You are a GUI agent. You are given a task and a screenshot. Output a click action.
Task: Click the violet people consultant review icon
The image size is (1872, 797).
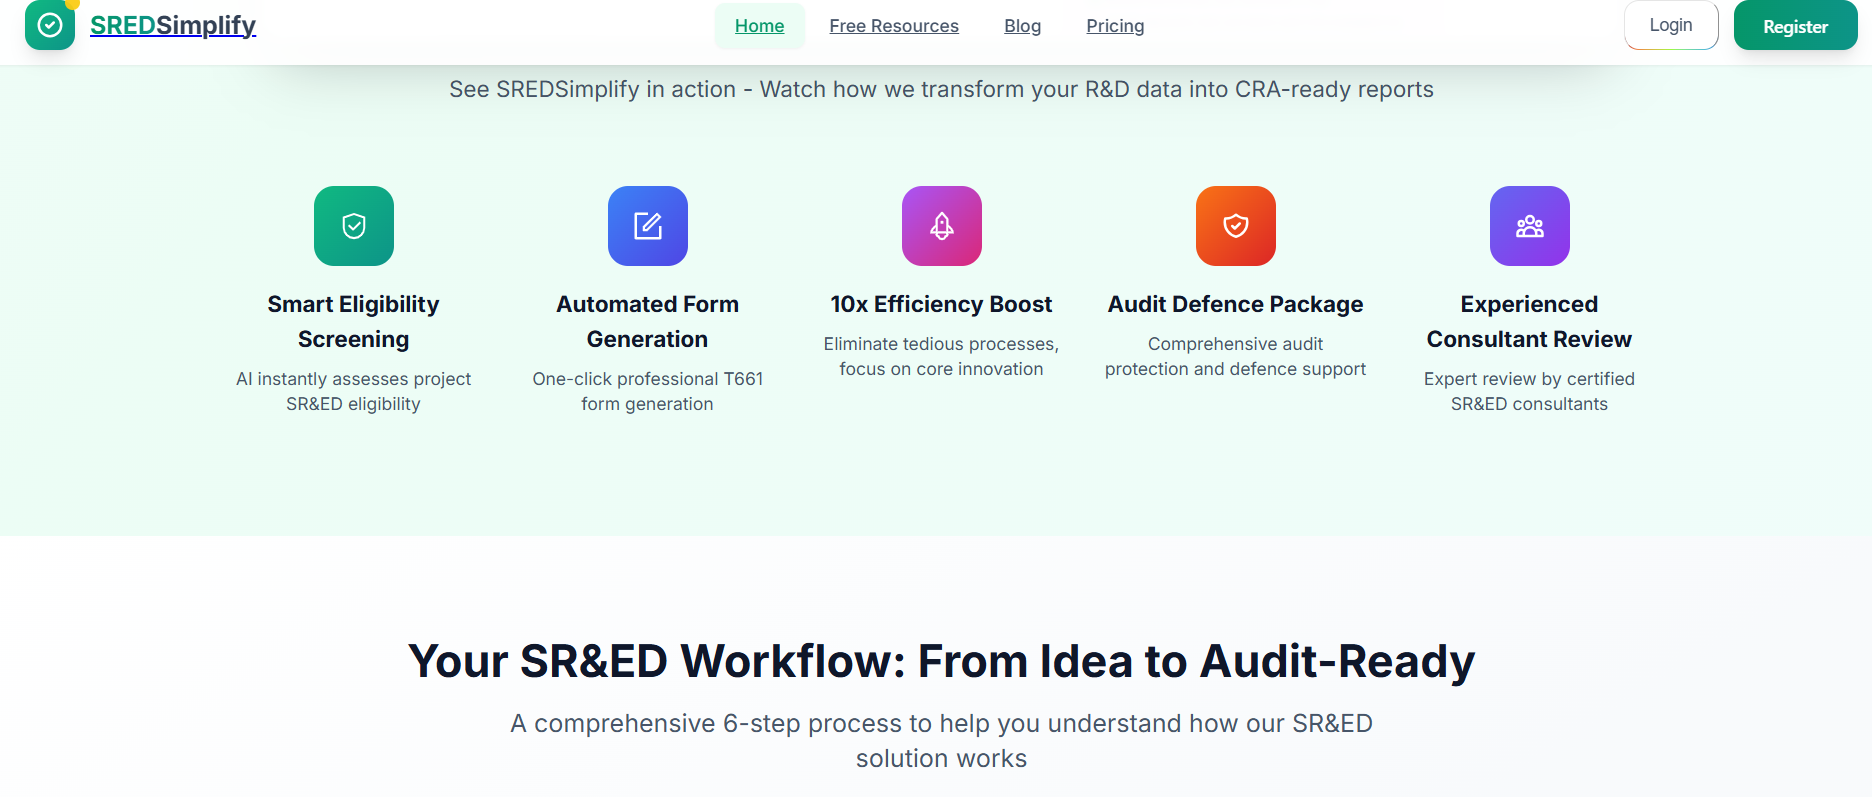1529,226
